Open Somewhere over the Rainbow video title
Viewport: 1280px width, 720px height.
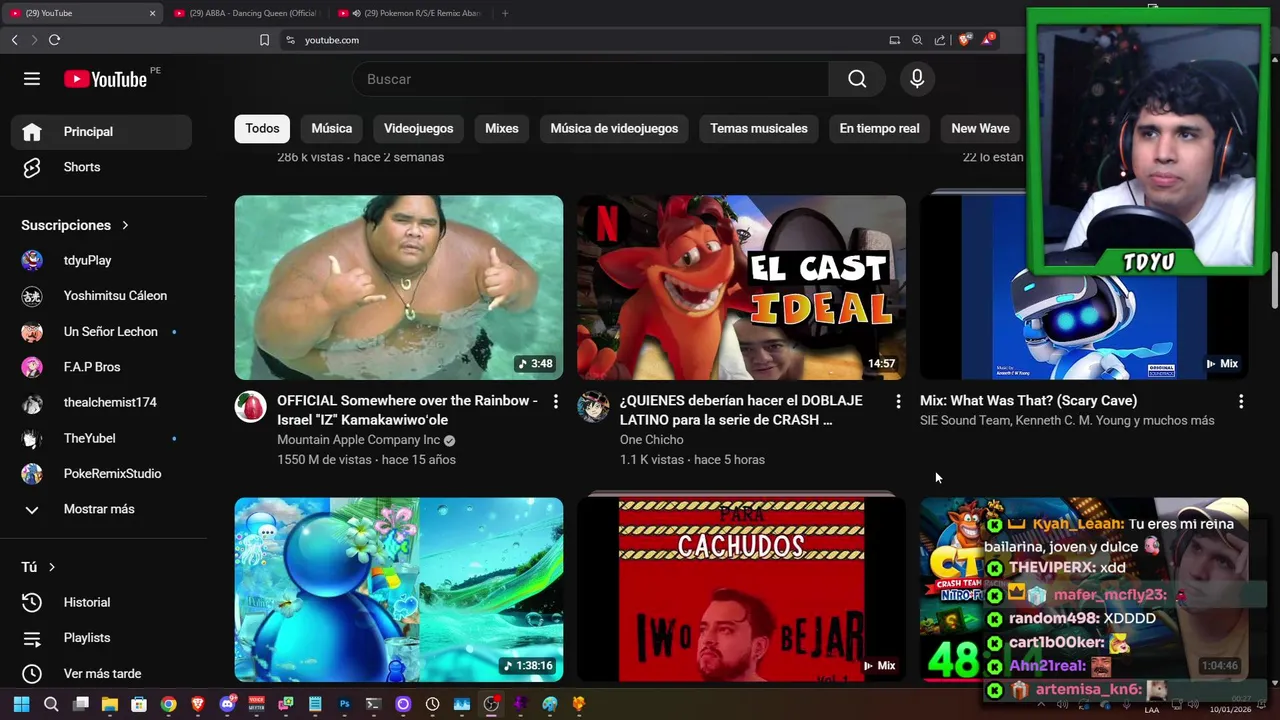coord(407,410)
